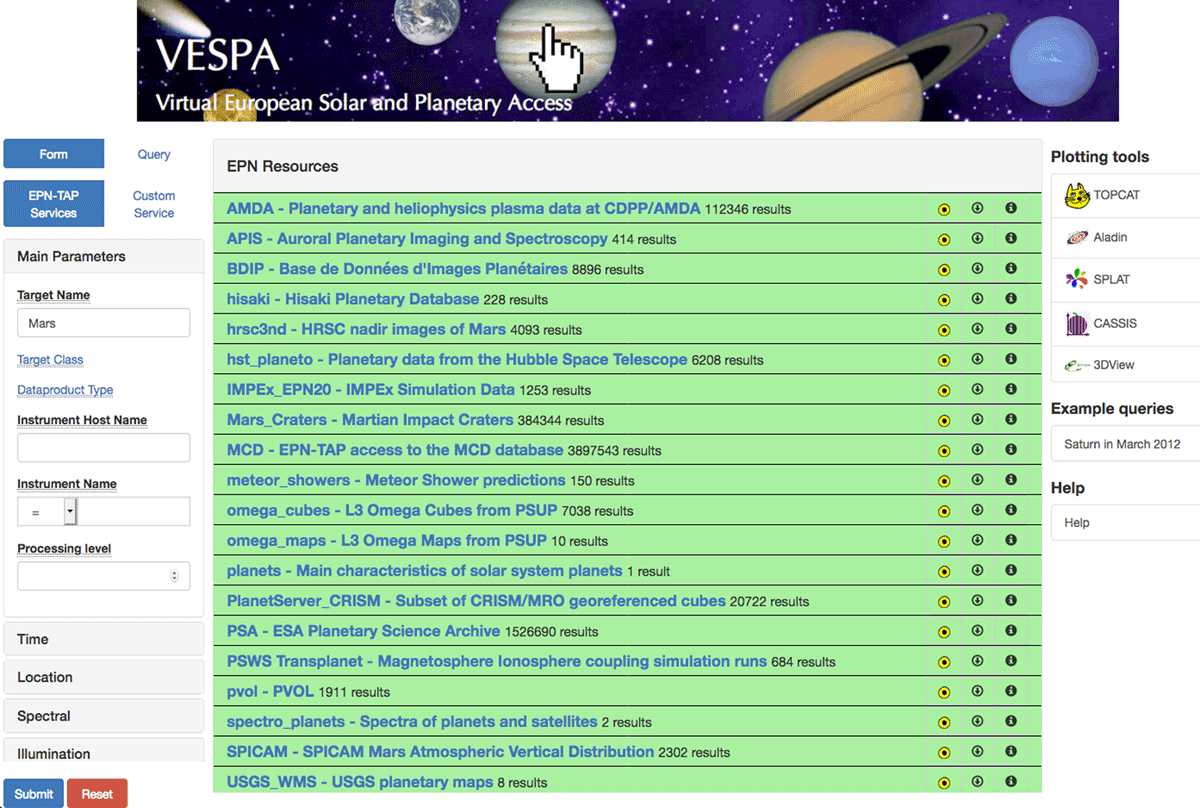Click the Reset button
The width and height of the screenshot is (1200, 808).
tap(97, 794)
